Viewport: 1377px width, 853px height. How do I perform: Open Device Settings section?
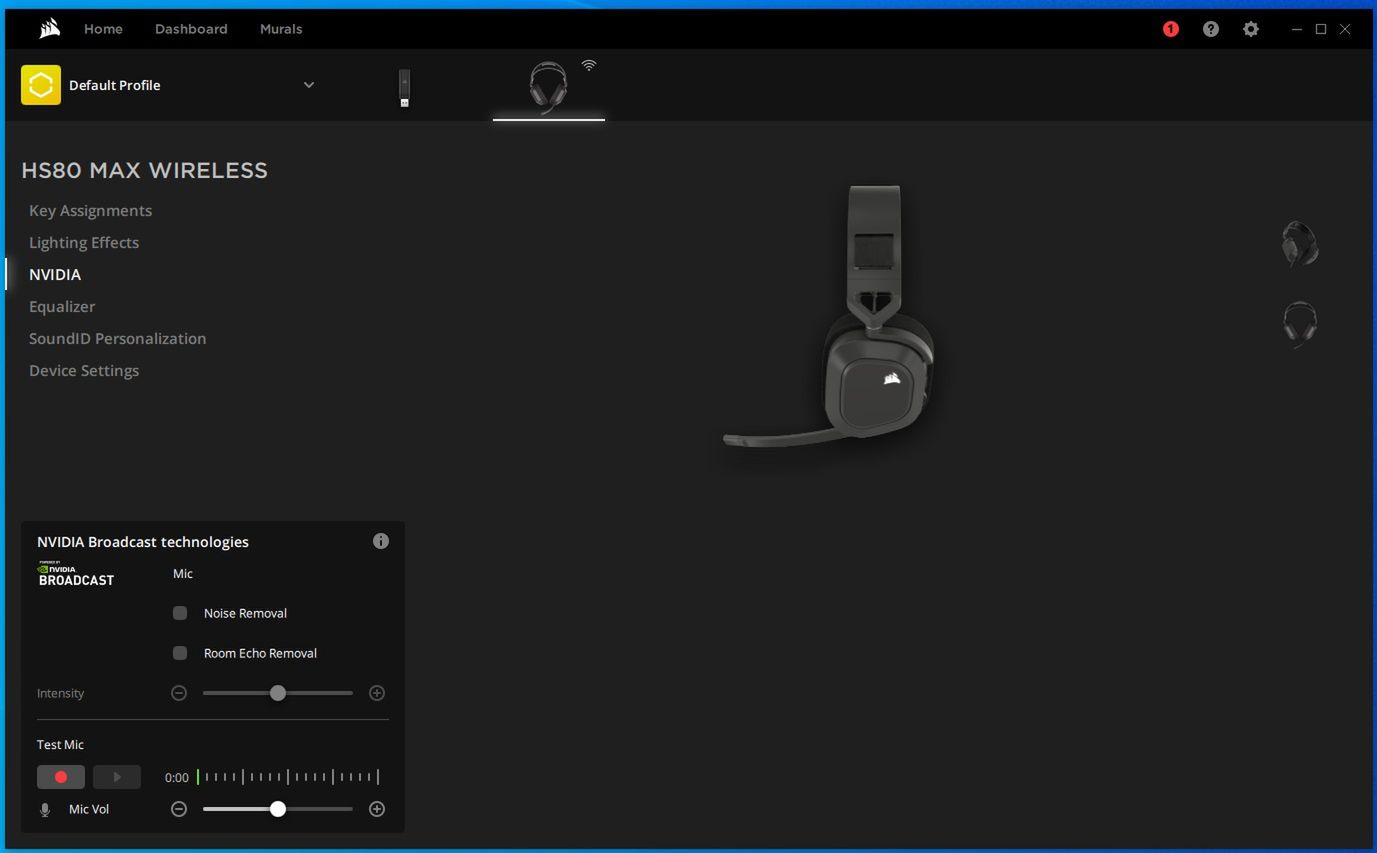84,370
